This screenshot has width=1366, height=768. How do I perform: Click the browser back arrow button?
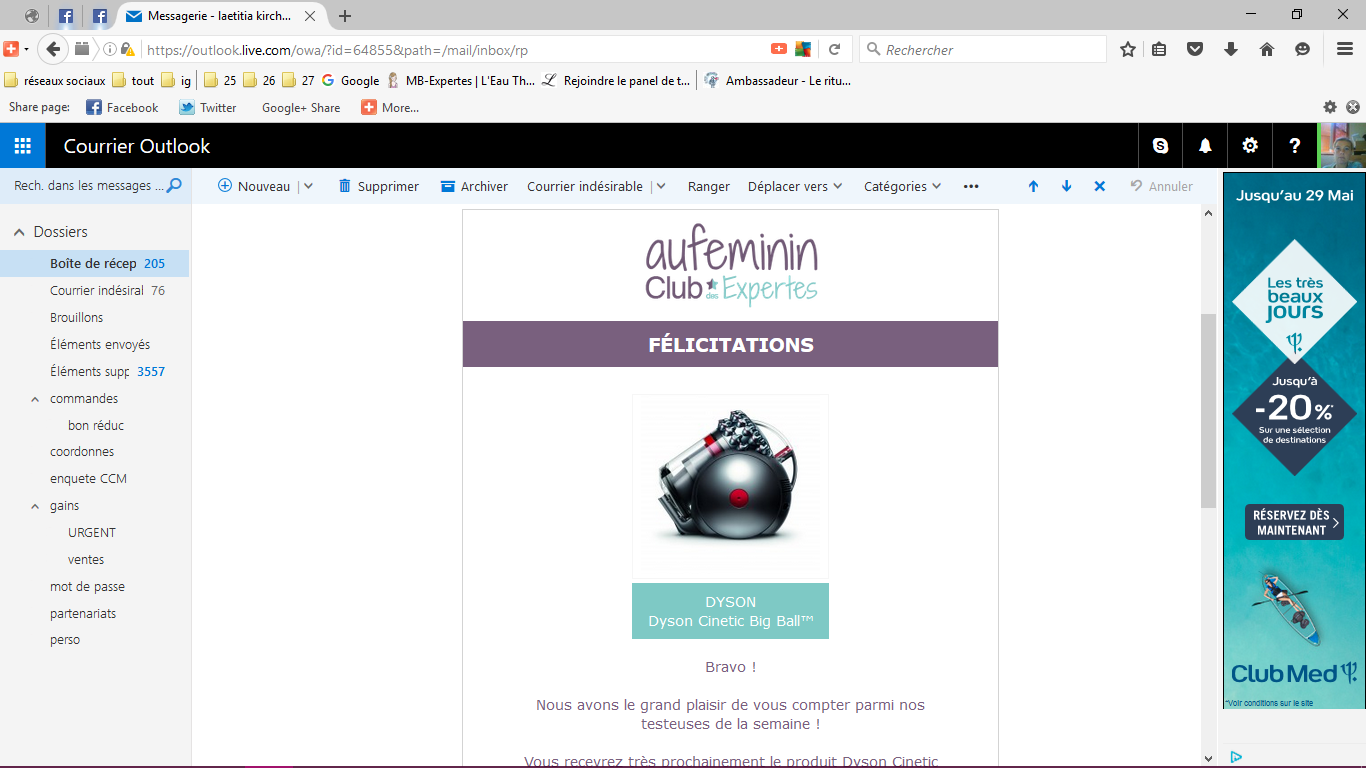pyautogui.click(x=53, y=48)
